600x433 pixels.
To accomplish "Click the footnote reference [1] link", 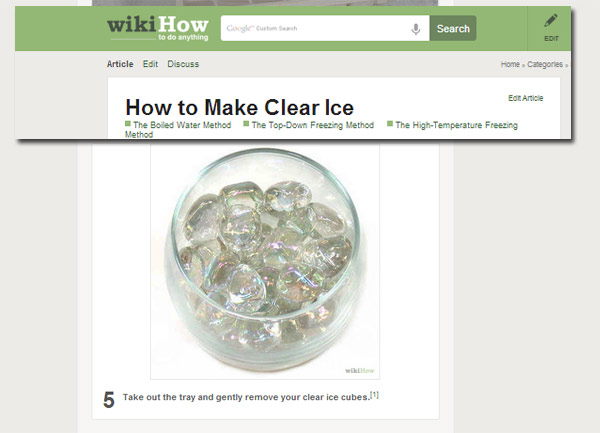I will coord(375,395).
